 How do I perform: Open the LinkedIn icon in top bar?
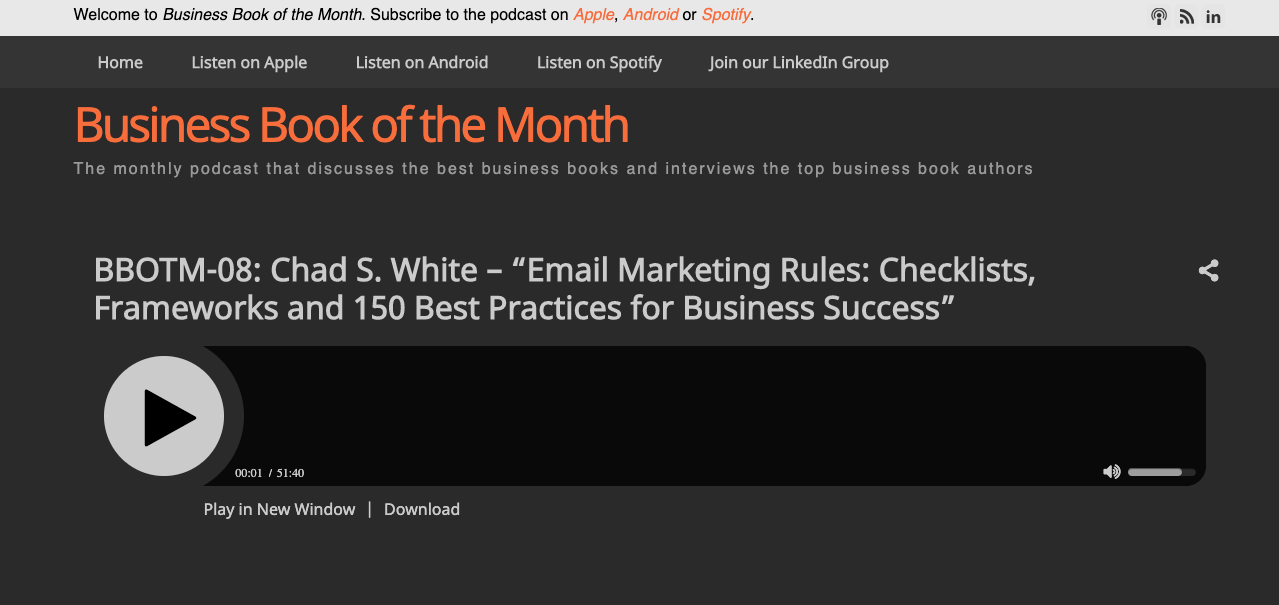1213,16
